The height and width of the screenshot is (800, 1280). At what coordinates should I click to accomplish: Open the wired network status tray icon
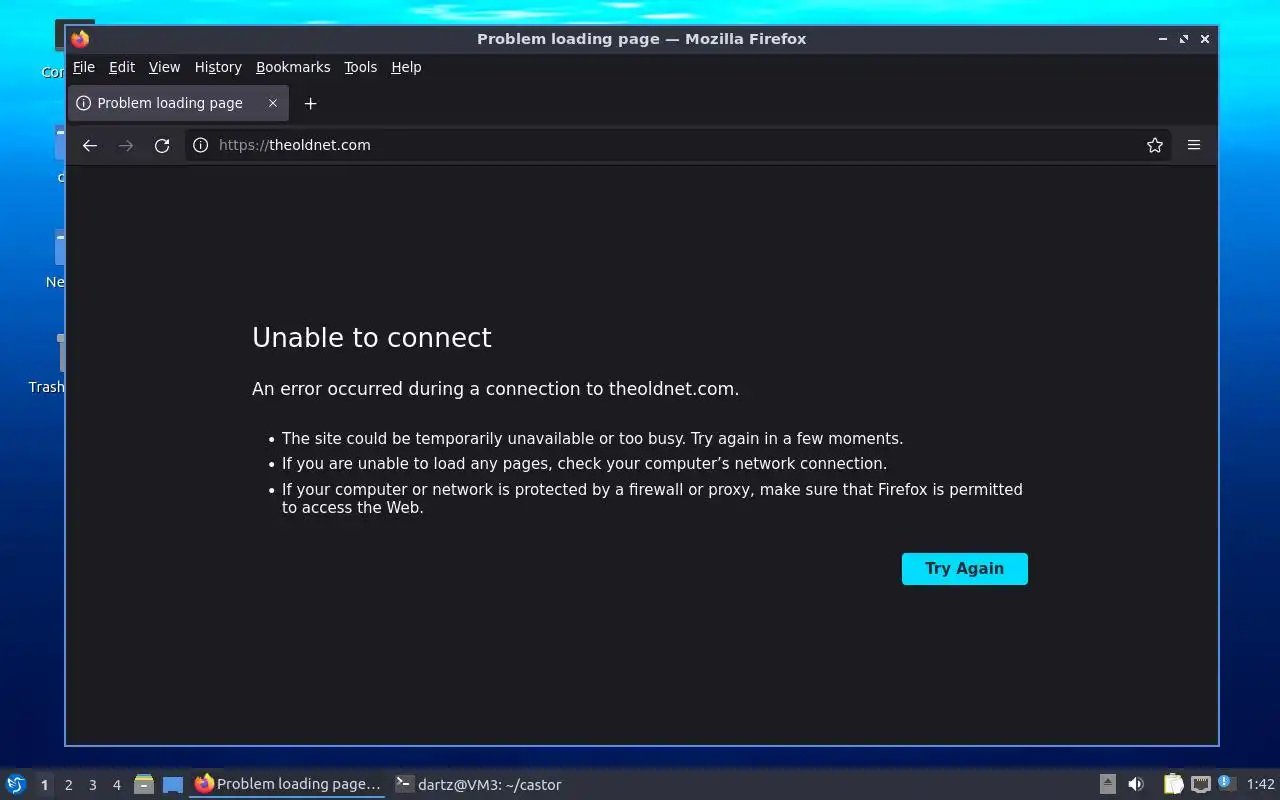tap(1200, 785)
